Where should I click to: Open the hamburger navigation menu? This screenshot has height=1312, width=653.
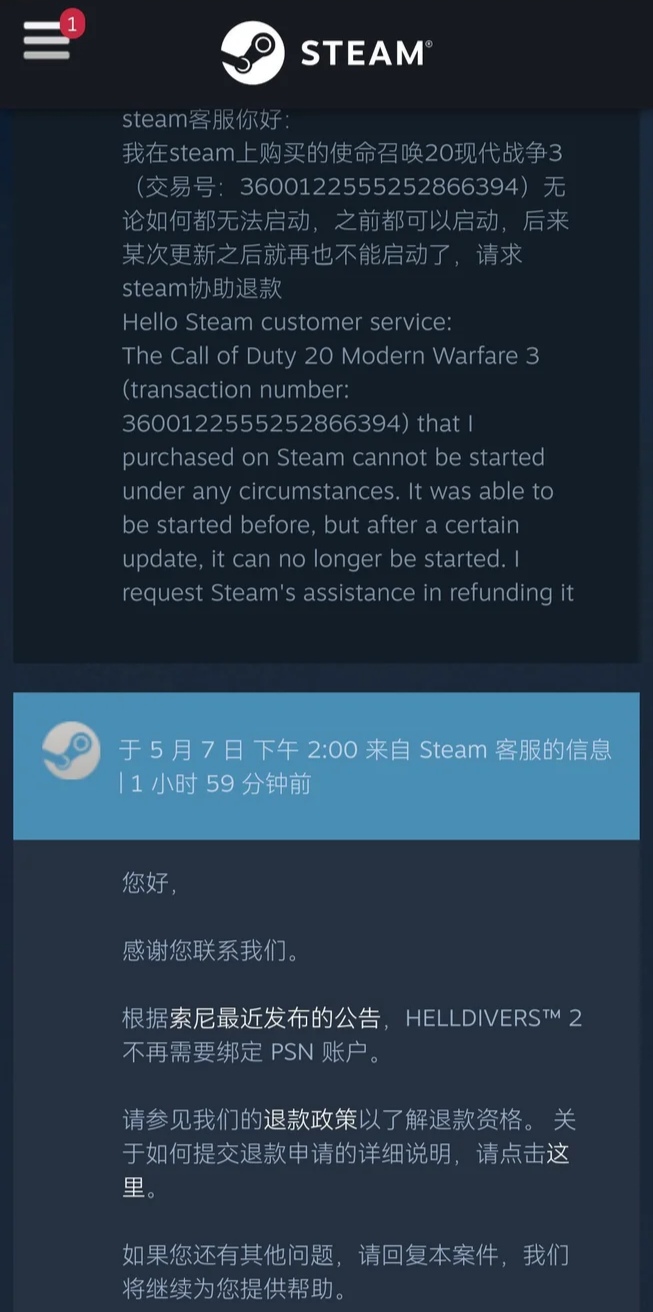pyautogui.click(x=46, y=40)
